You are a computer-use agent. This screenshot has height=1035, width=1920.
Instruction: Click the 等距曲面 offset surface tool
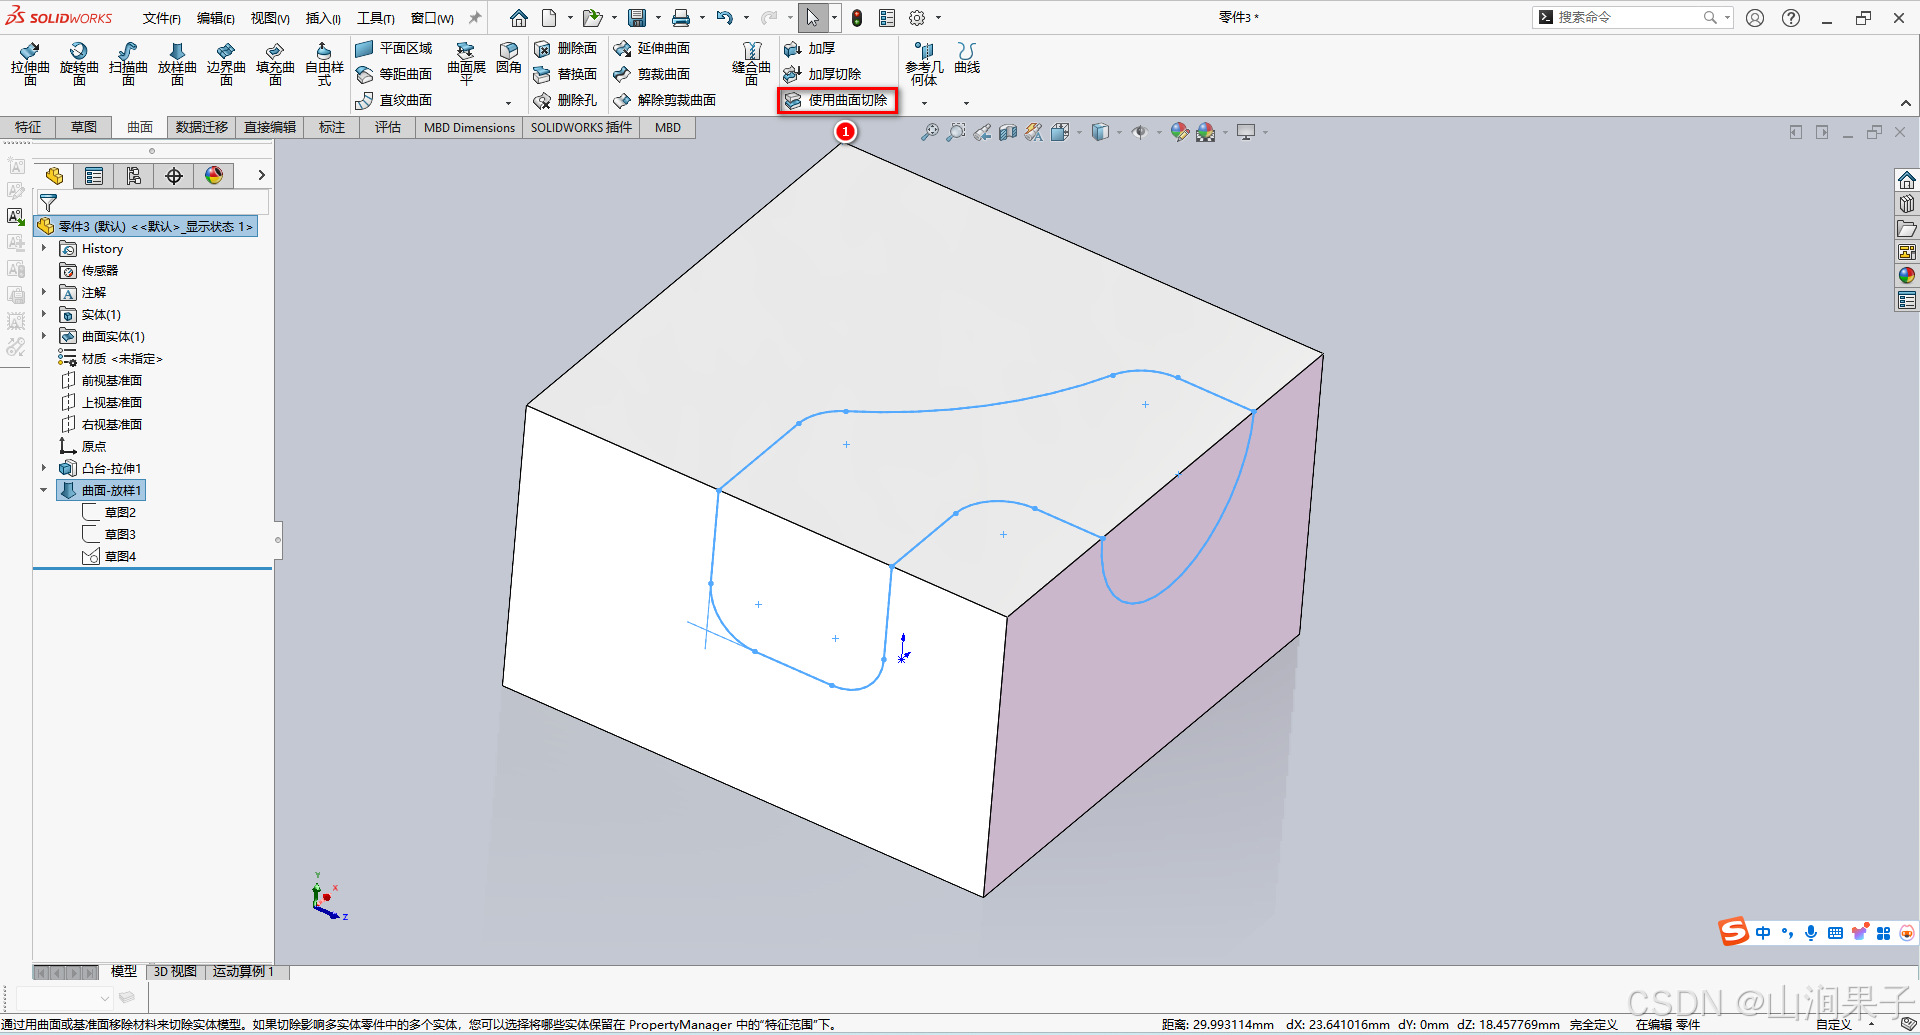(x=394, y=74)
